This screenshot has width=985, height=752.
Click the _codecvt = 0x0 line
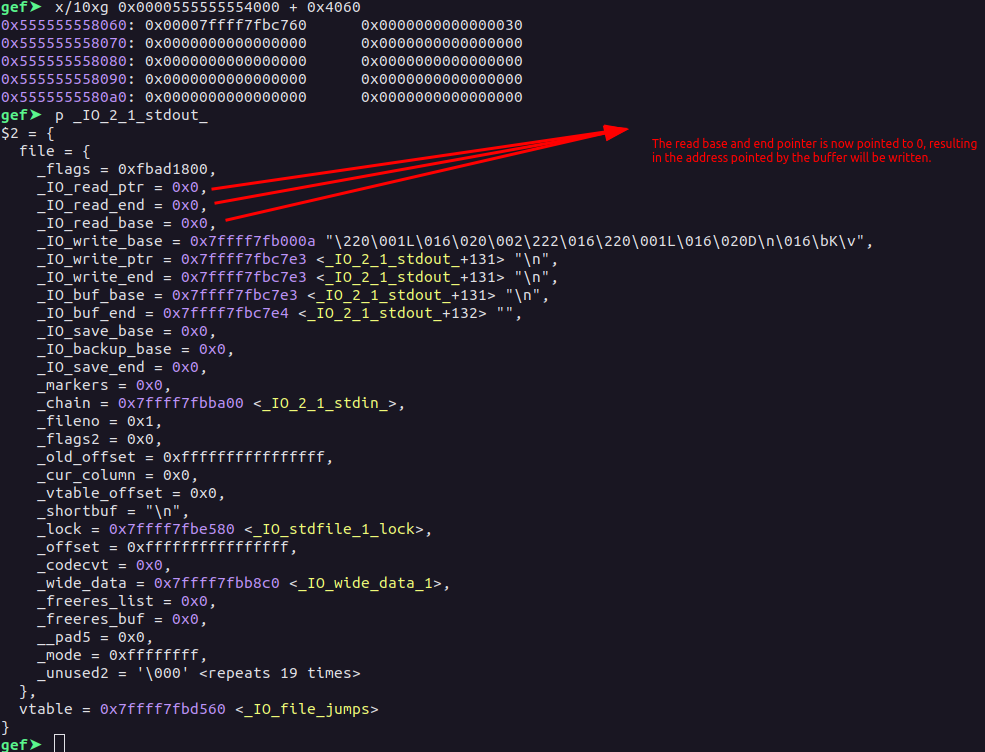coord(104,565)
